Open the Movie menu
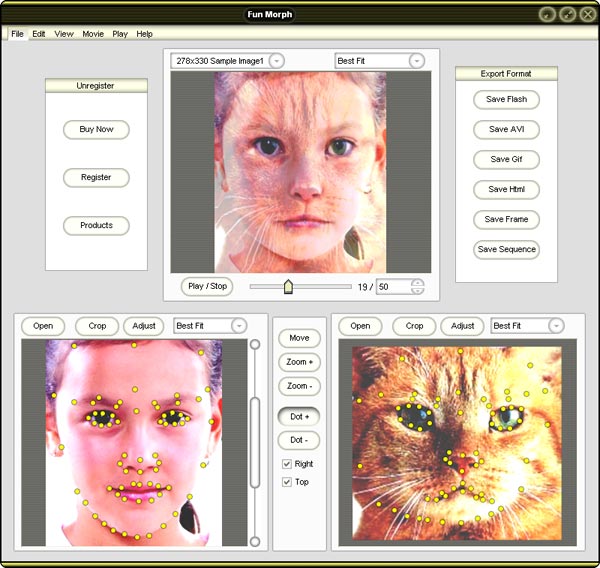 click(x=93, y=34)
